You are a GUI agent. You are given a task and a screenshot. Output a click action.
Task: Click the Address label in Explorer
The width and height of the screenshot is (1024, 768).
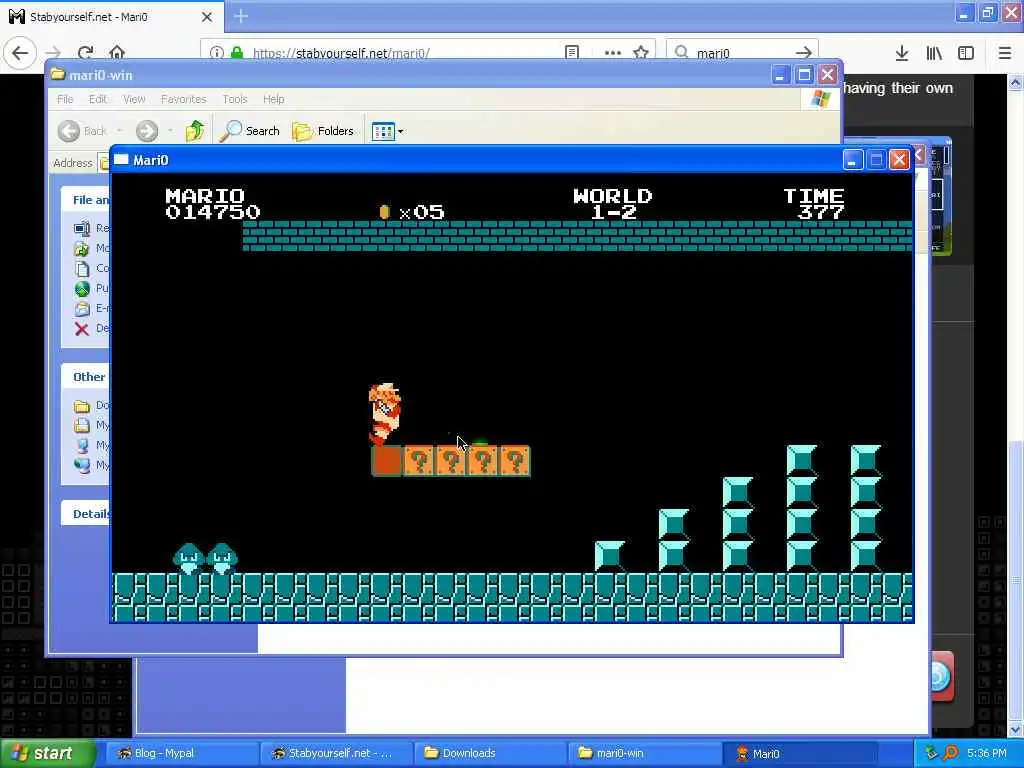(72, 163)
